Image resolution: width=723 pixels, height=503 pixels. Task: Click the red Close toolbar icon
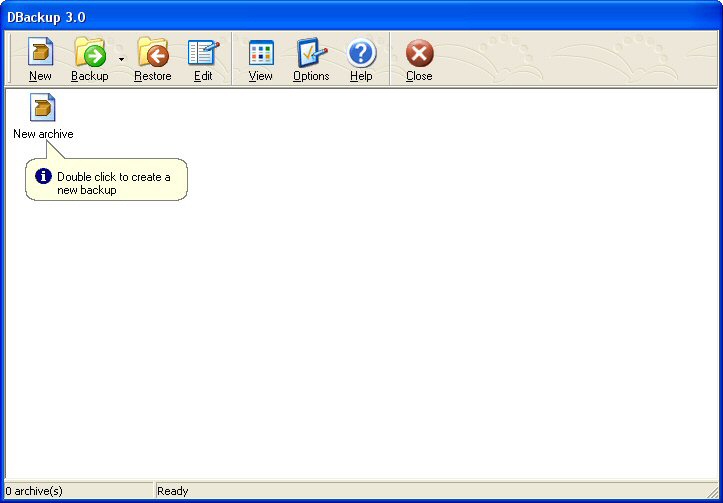[x=419, y=53]
